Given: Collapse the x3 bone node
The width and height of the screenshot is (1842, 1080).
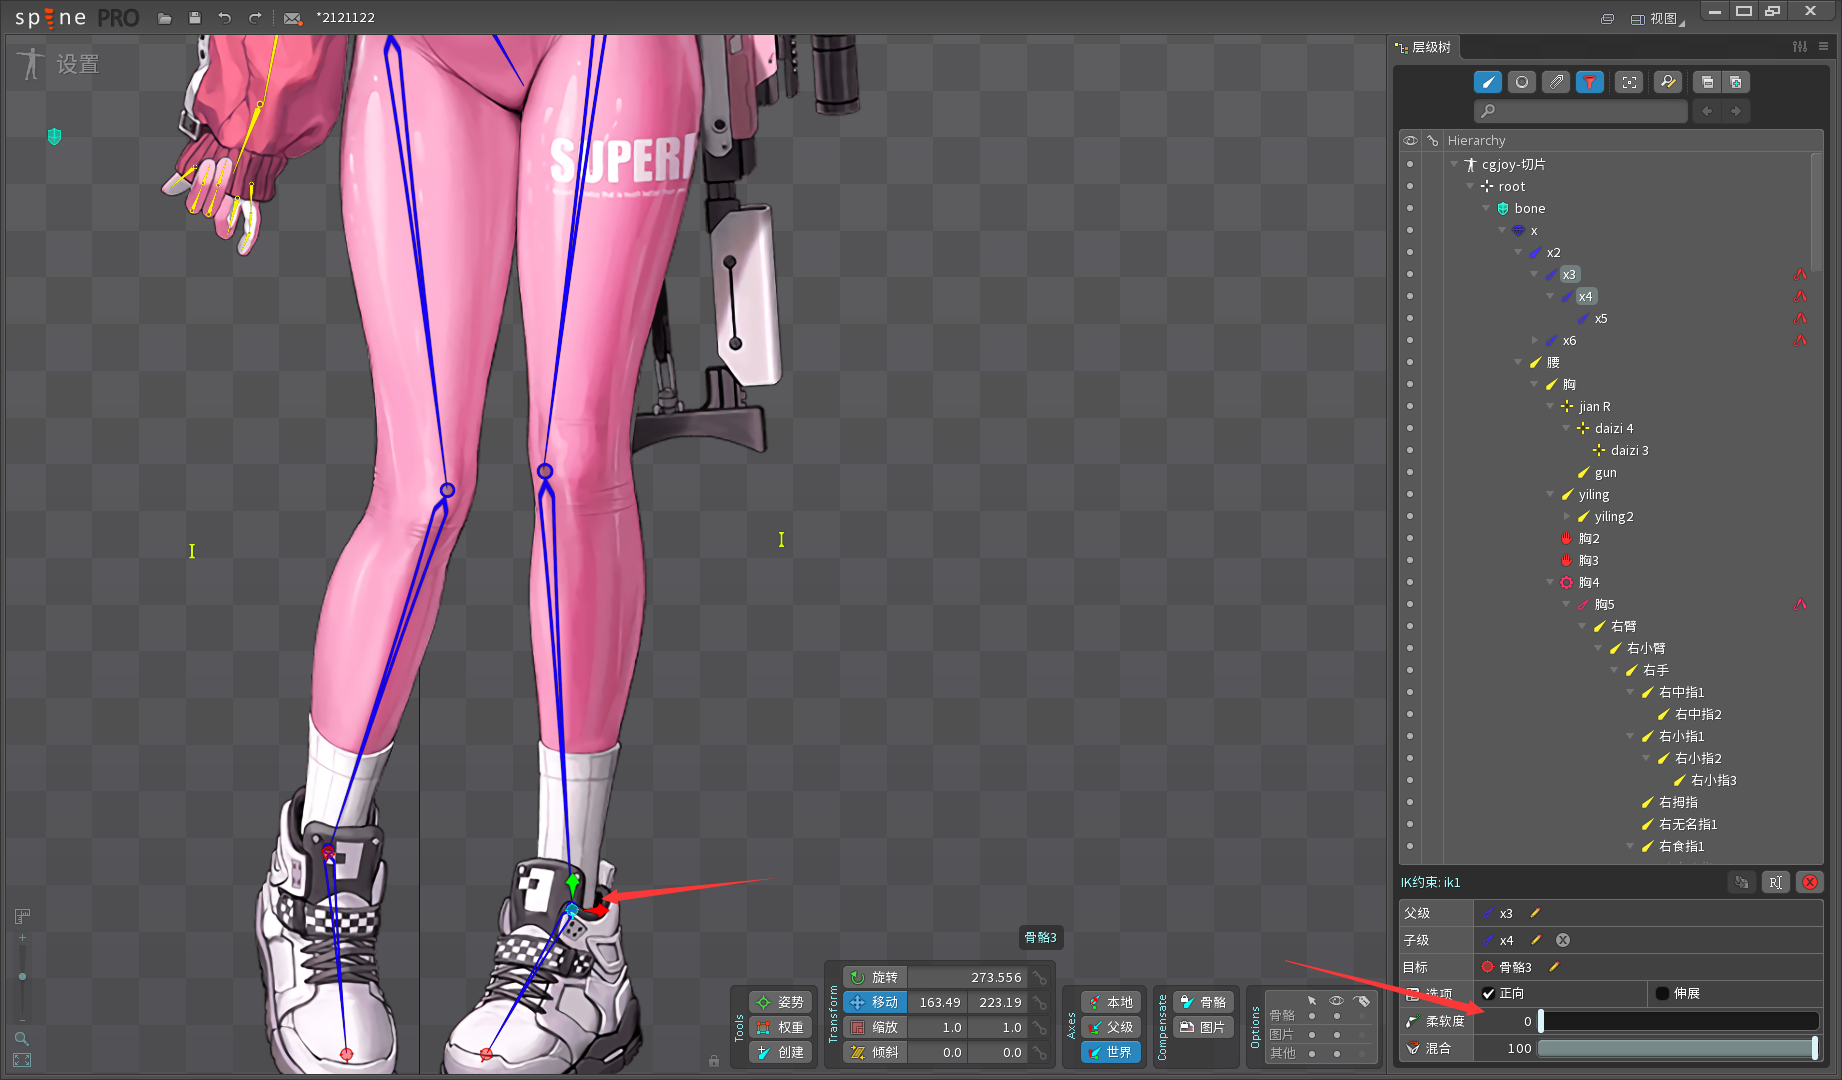Looking at the screenshot, I should click(1535, 274).
